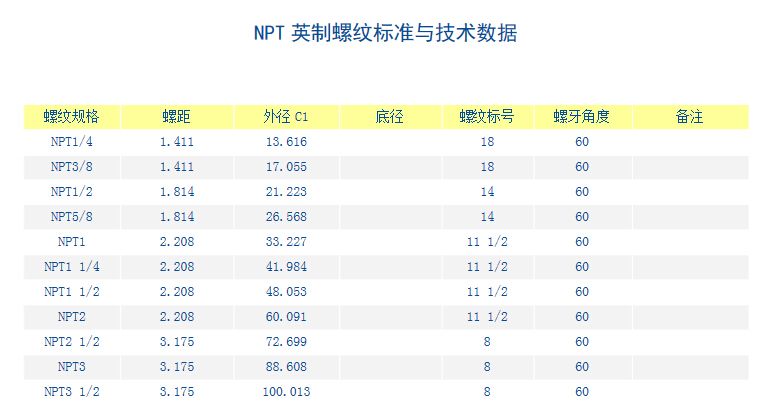
Task: Click the NPT3/8 row label
Action: pyautogui.click(x=71, y=167)
